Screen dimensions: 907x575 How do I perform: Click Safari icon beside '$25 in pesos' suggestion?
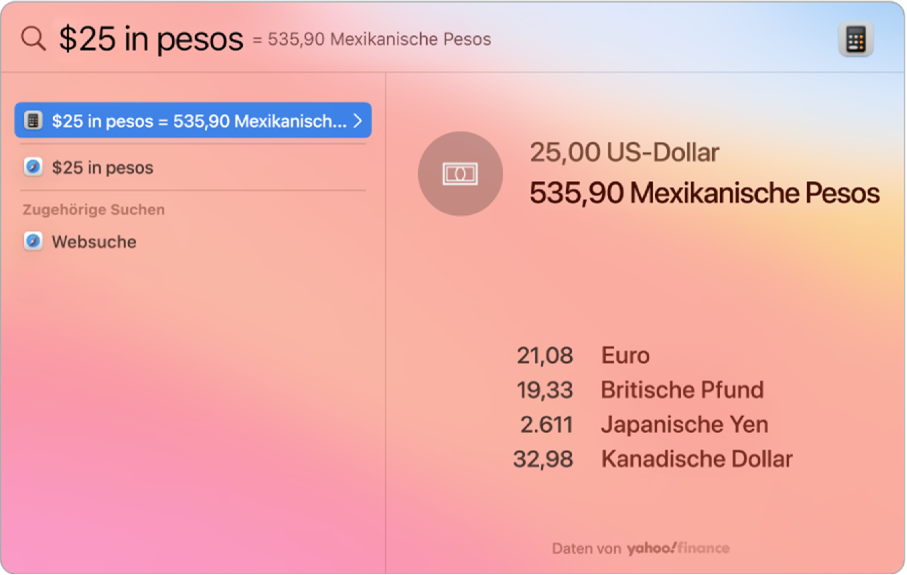click(33, 167)
